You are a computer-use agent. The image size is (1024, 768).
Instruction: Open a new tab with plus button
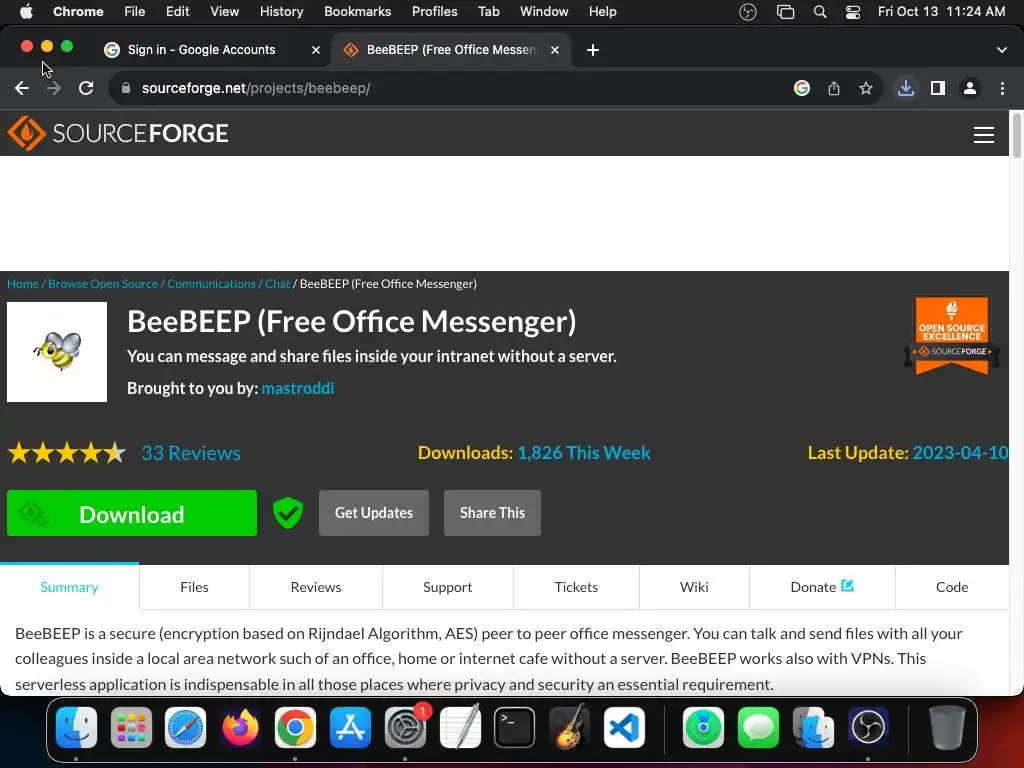592,50
